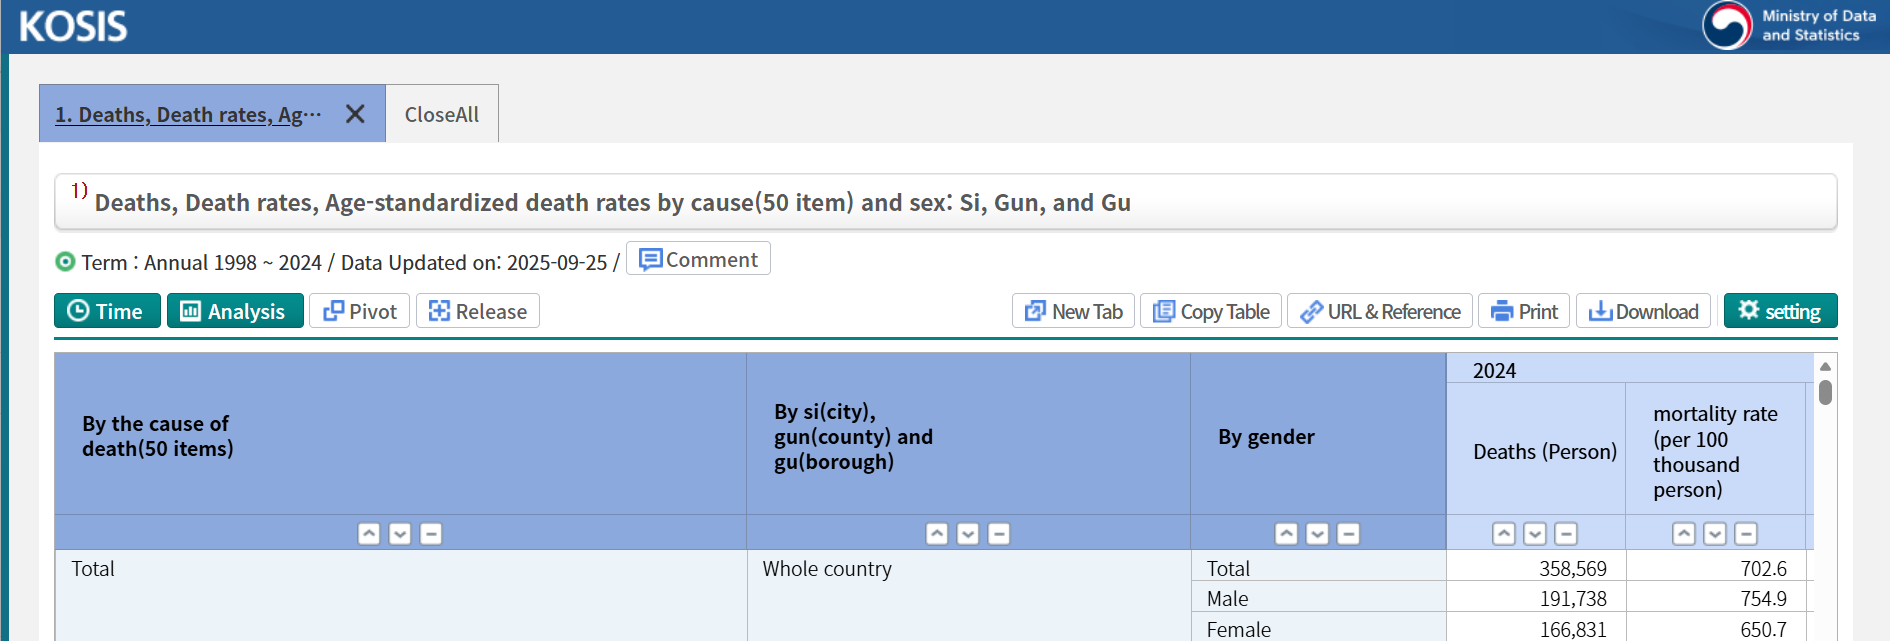Open URL & Reference

tap(1380, 311)
